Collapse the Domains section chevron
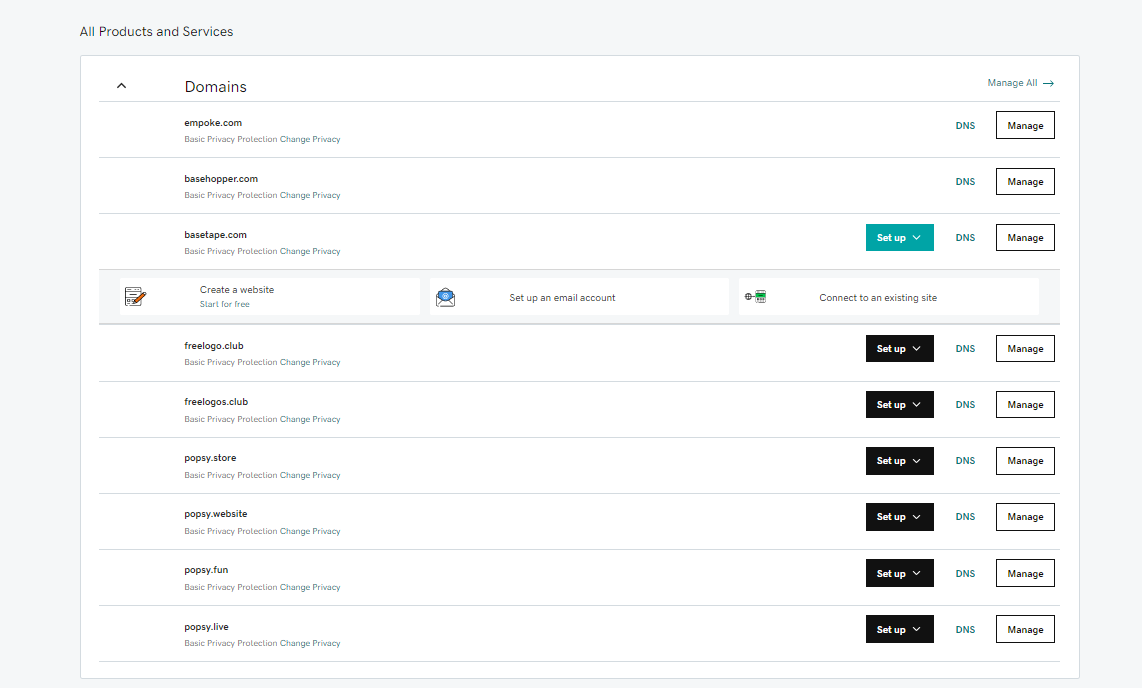The height and width of the screenshot is (688, 1142). [122, 86]
